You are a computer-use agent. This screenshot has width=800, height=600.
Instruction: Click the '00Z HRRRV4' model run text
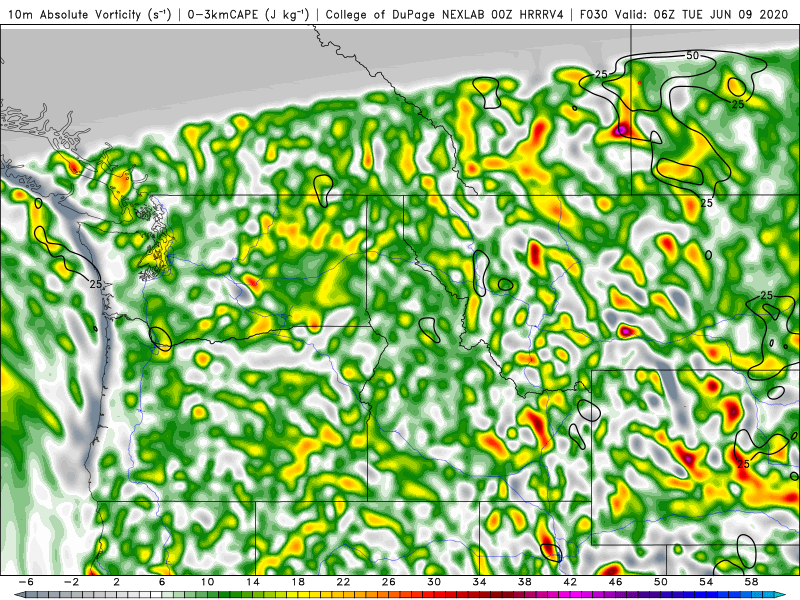click(x=527, y=15)
